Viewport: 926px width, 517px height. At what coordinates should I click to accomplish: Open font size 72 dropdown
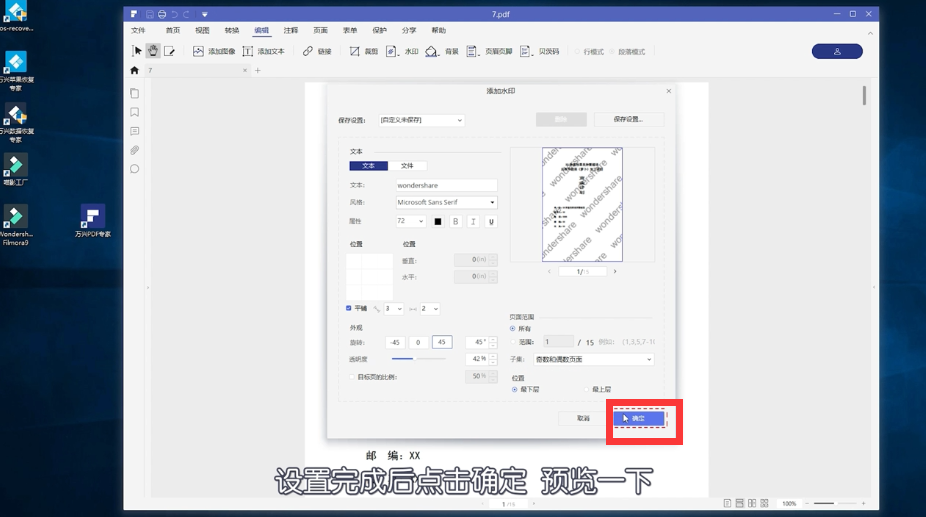point(410,221)
